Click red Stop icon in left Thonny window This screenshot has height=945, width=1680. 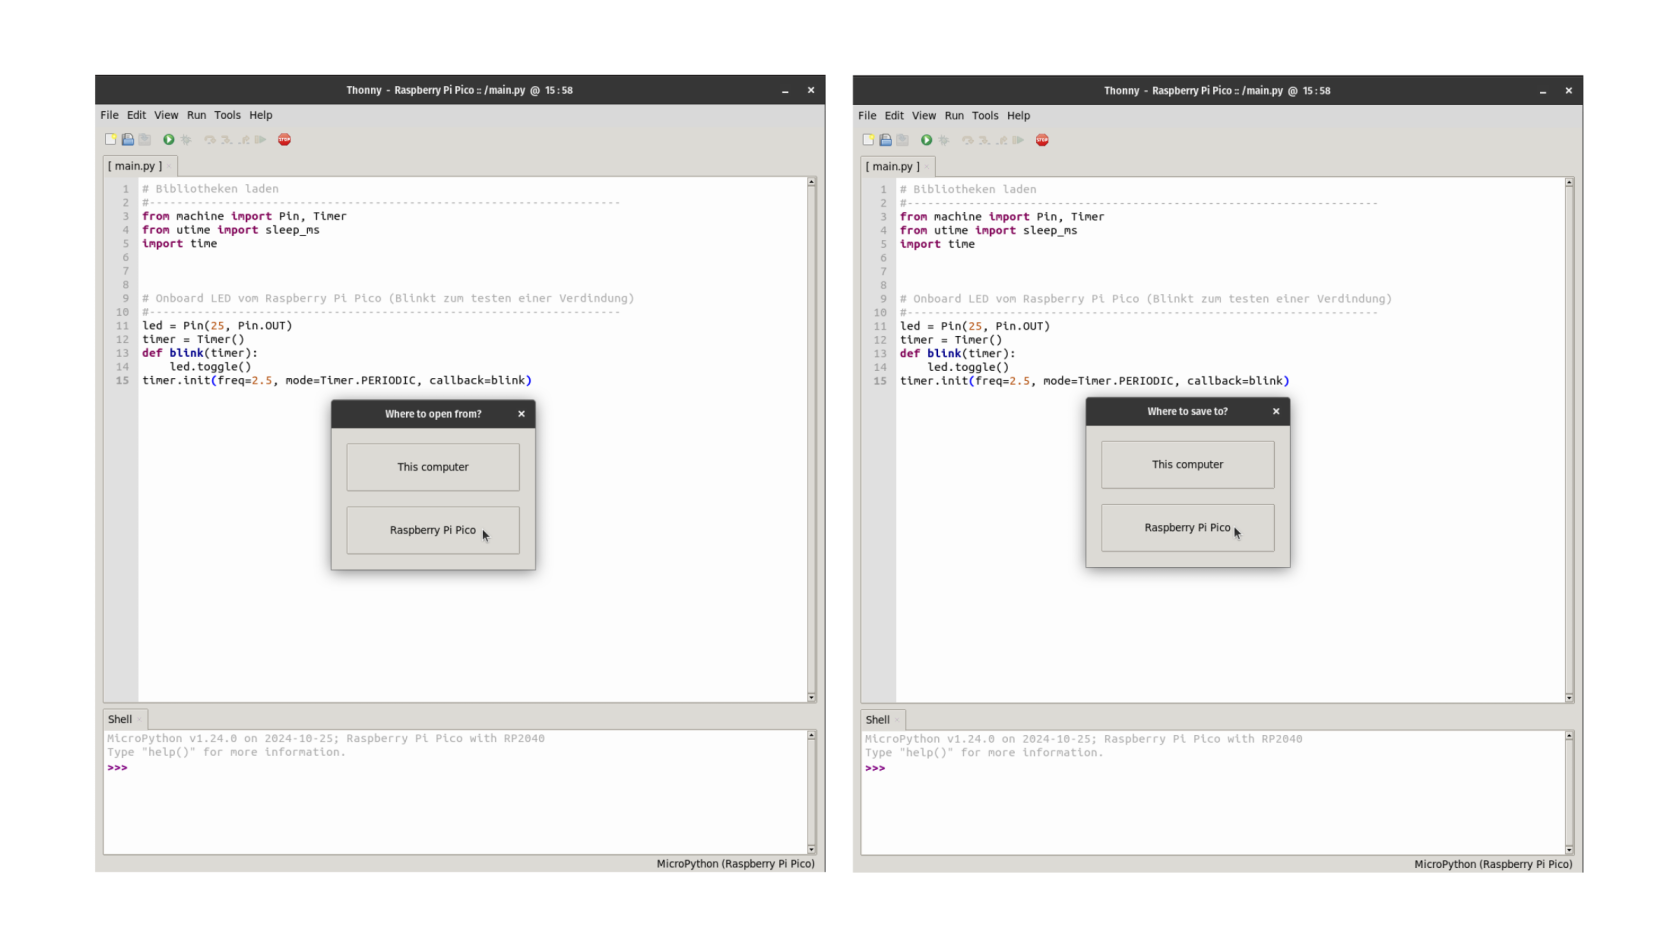pyautogui.click(x=285, y=140)
